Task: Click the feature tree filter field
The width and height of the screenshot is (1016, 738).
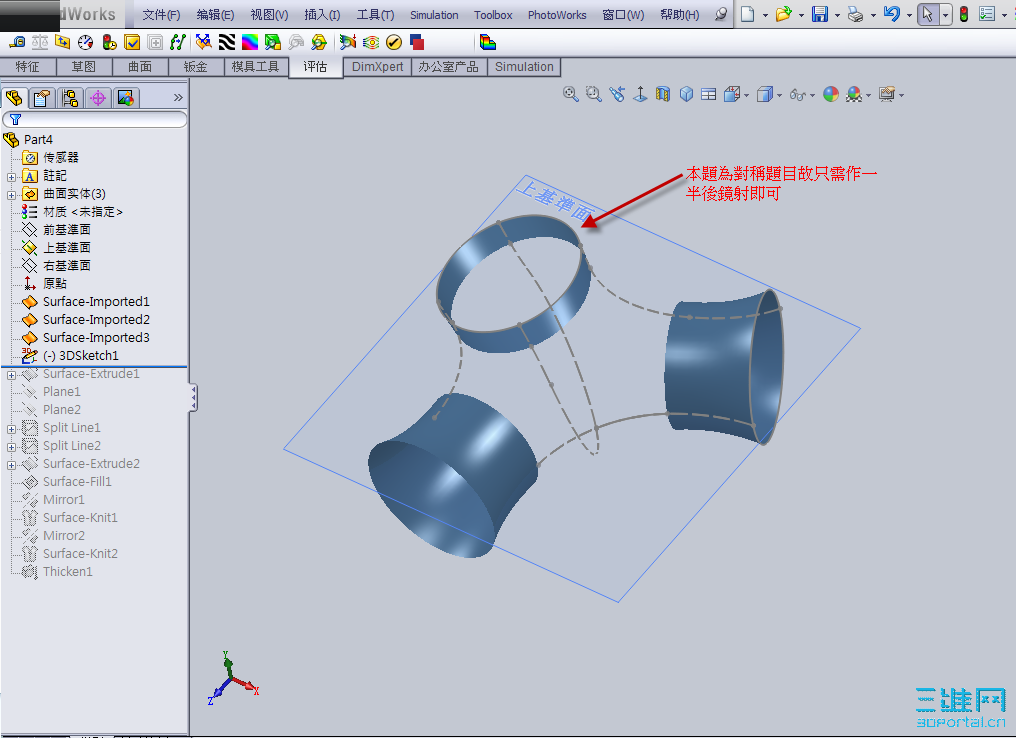Action: pos(95,119)
